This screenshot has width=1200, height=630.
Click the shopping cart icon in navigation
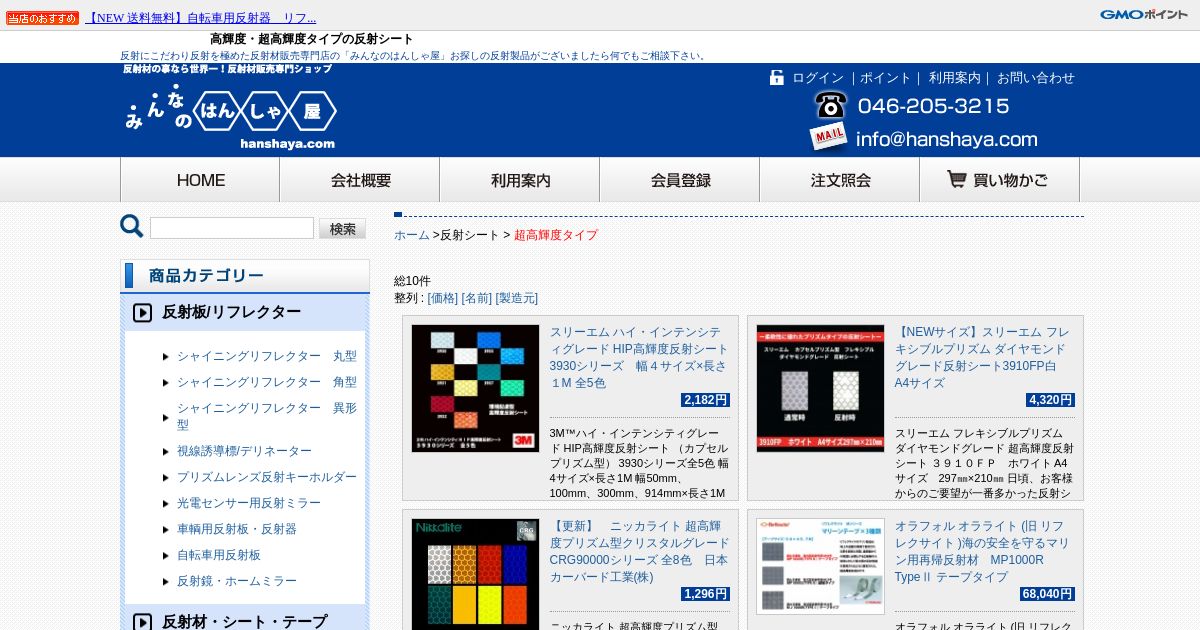[957, 179]
